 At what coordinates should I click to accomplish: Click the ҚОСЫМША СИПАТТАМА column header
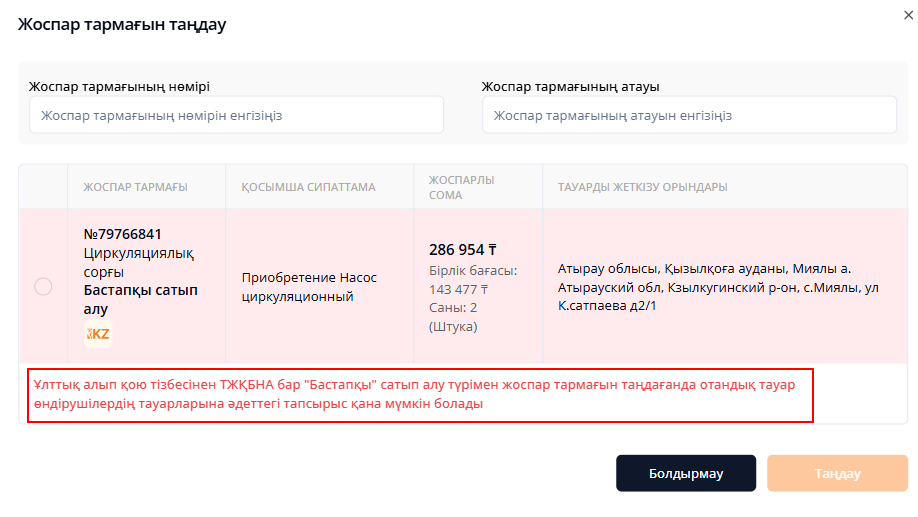[x=309, y=187]
